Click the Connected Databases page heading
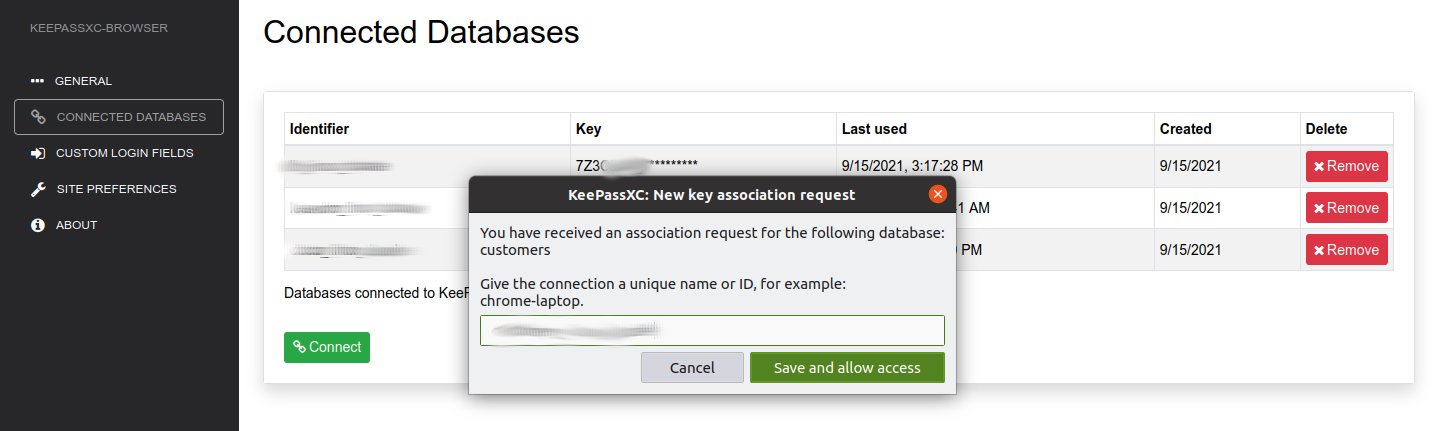The width and height of the screenshot is (1451, 431). point(421,32)
